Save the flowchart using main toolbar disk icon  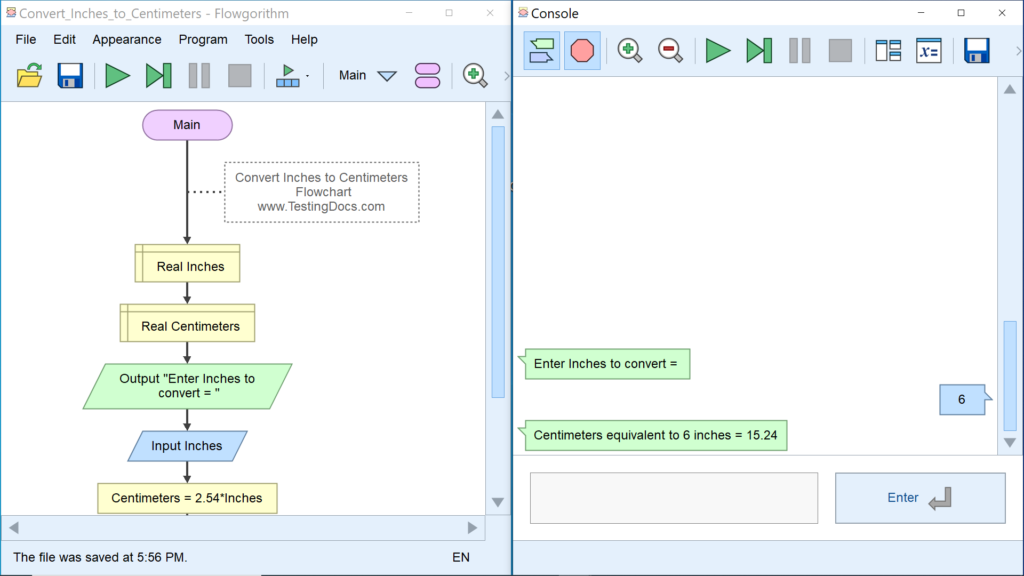pos(69,76)
